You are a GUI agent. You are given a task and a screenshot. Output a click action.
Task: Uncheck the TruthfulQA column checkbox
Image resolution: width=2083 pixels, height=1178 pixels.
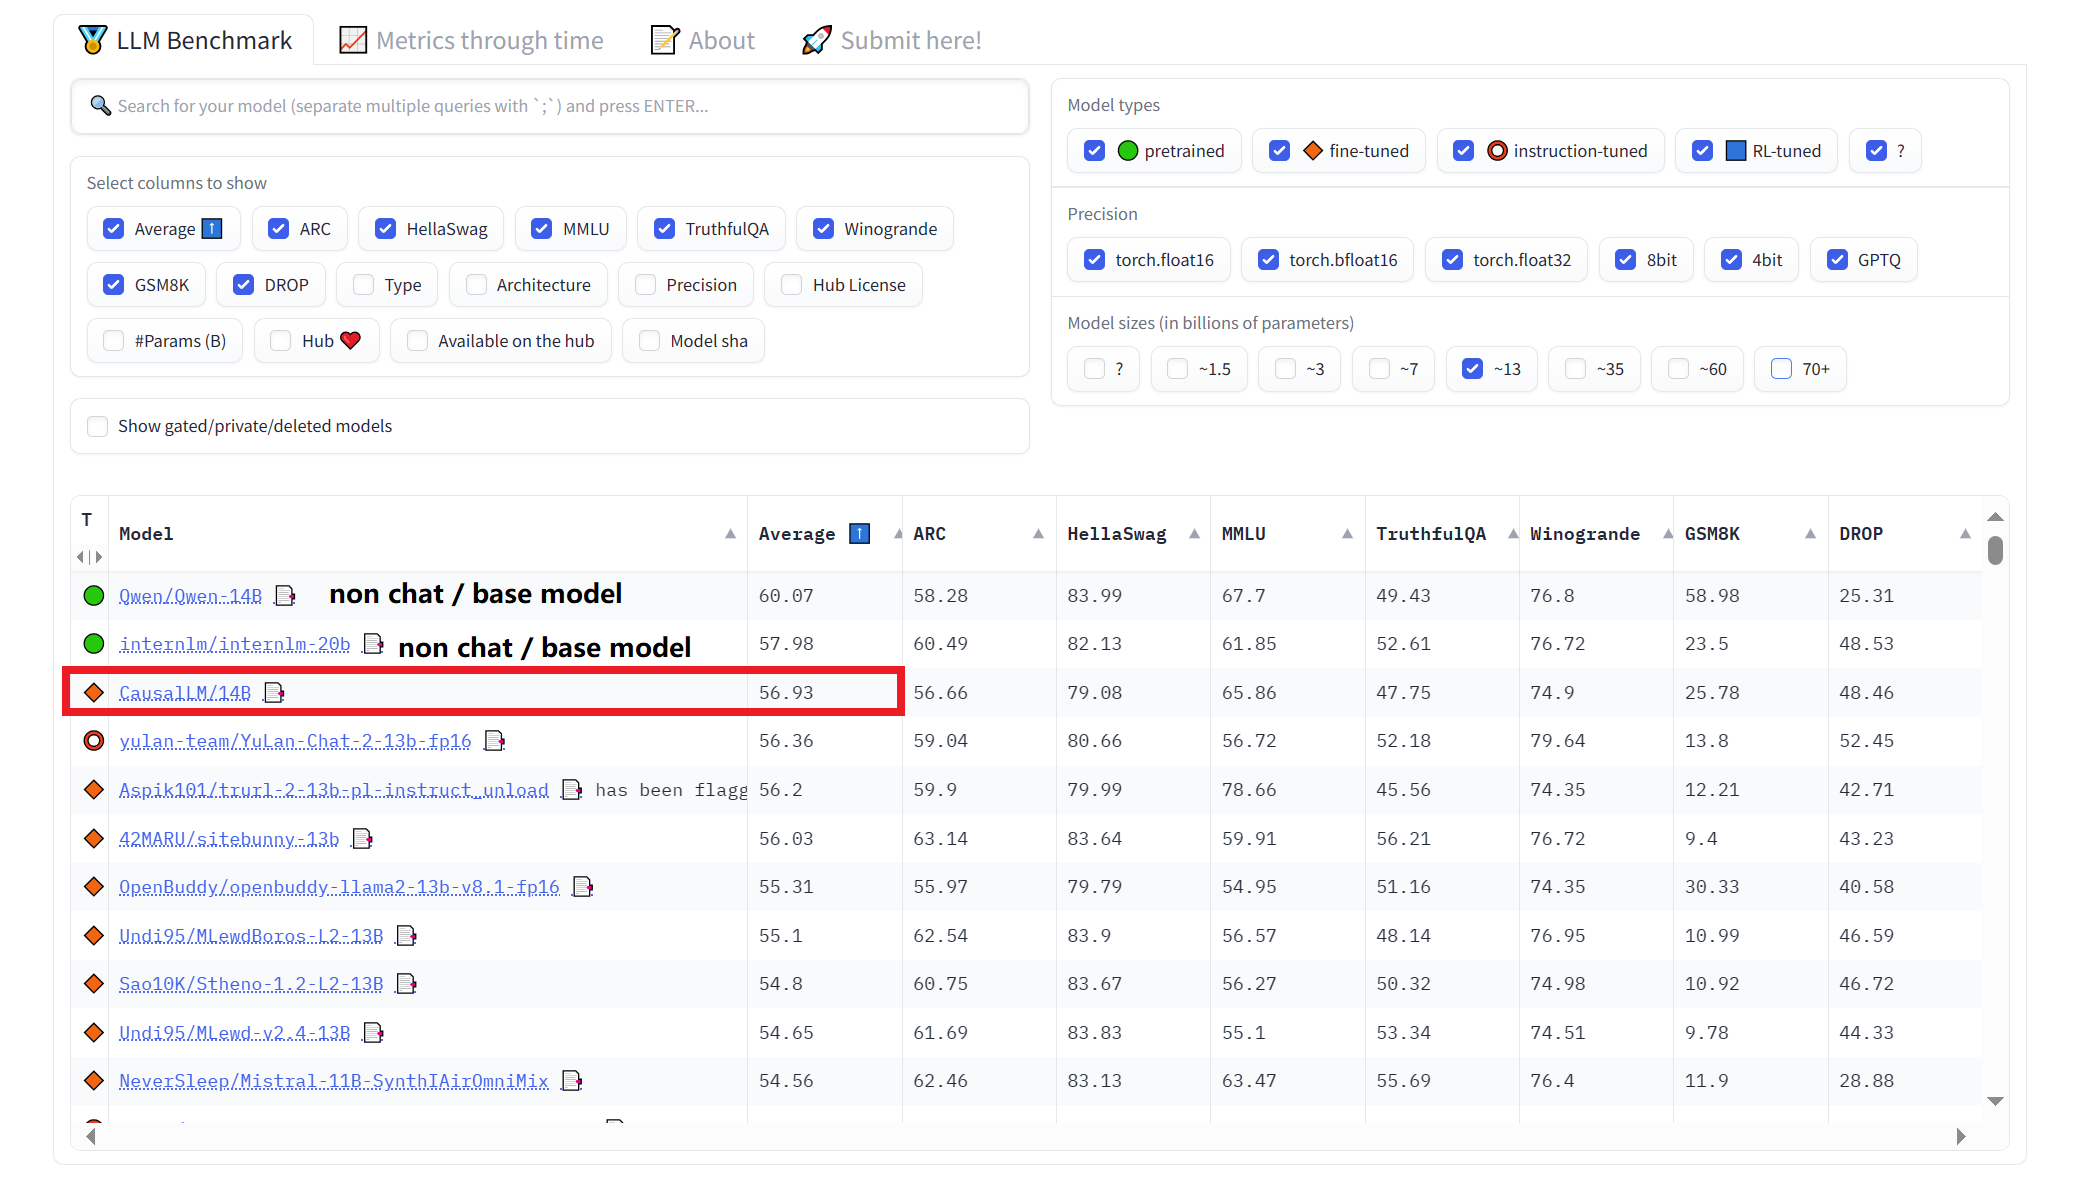(x=664, y=229)
